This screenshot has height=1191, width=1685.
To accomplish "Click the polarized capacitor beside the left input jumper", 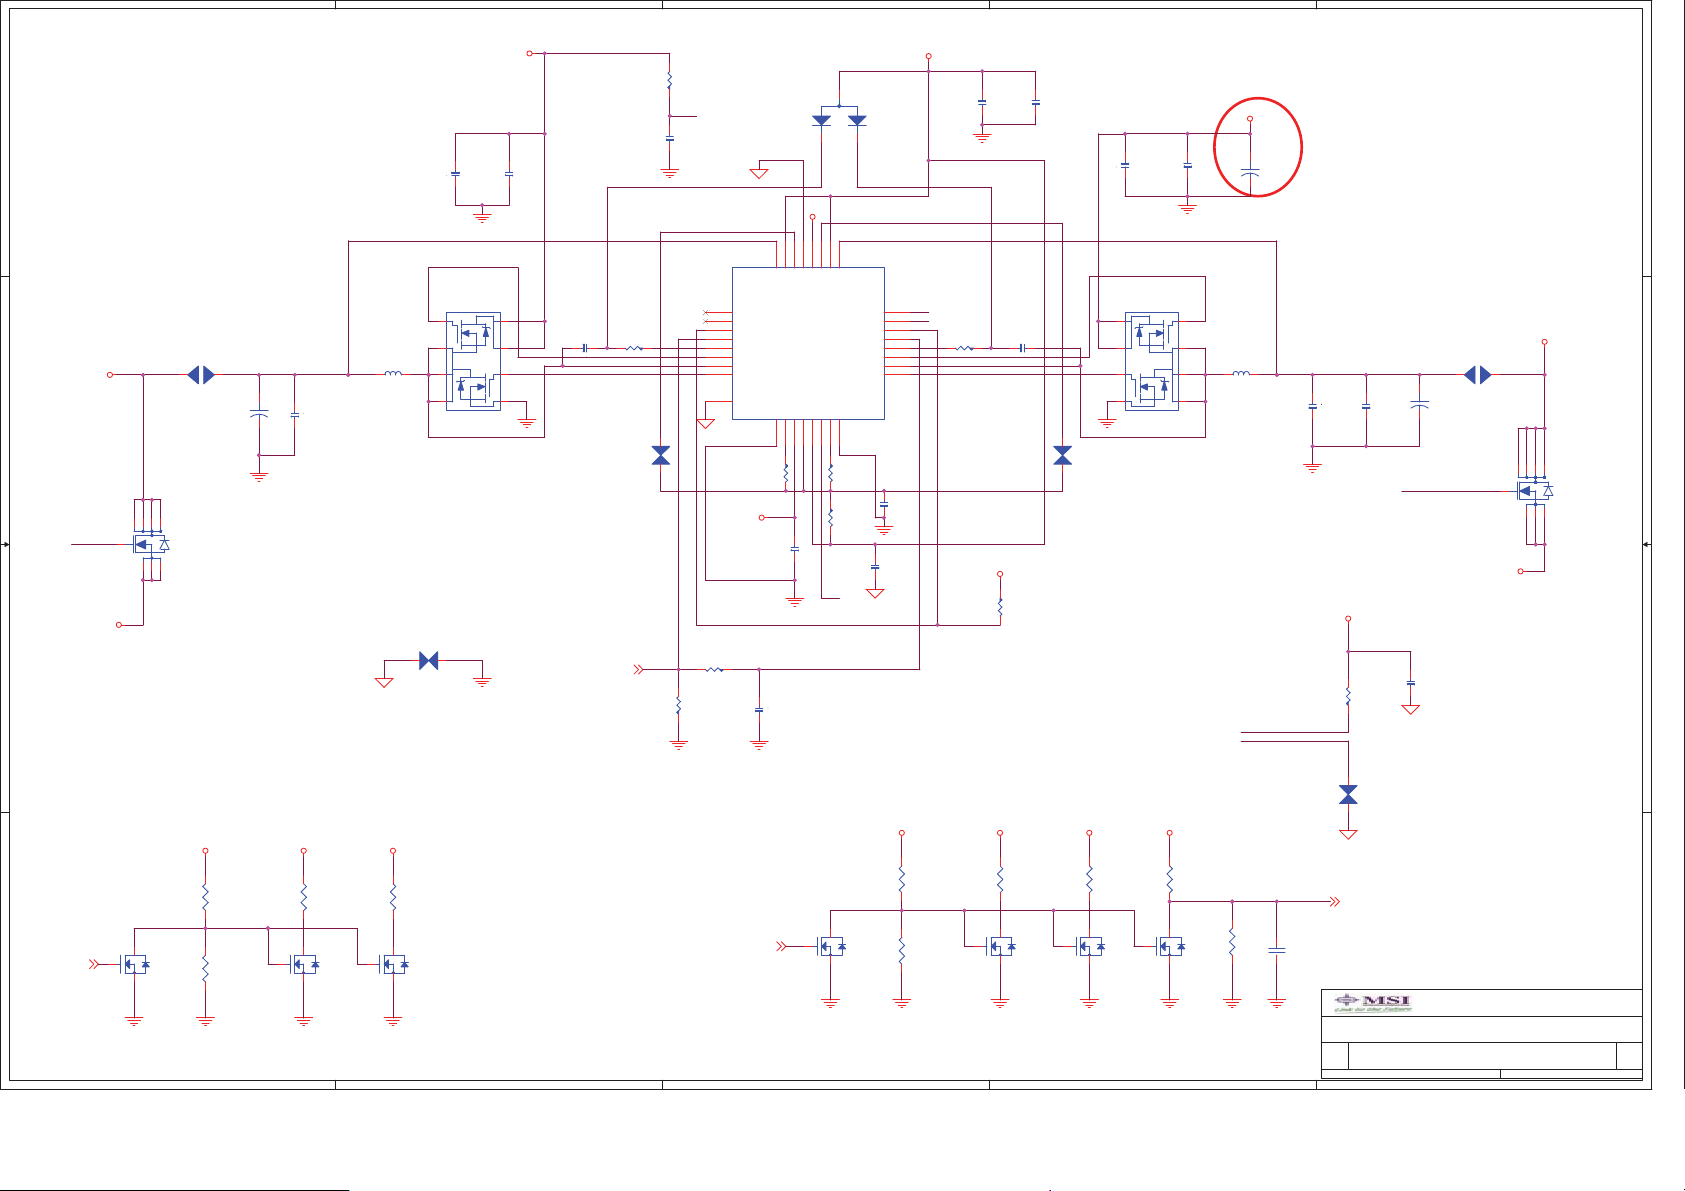I will click(259, 413).
